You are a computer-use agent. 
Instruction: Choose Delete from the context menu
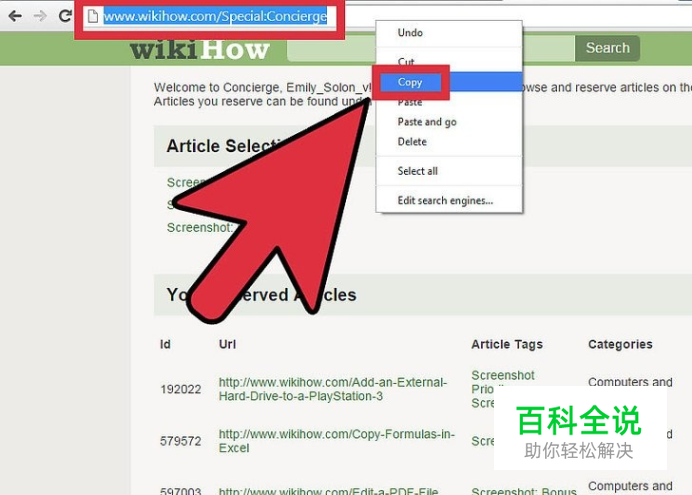[x=449, y=142]
